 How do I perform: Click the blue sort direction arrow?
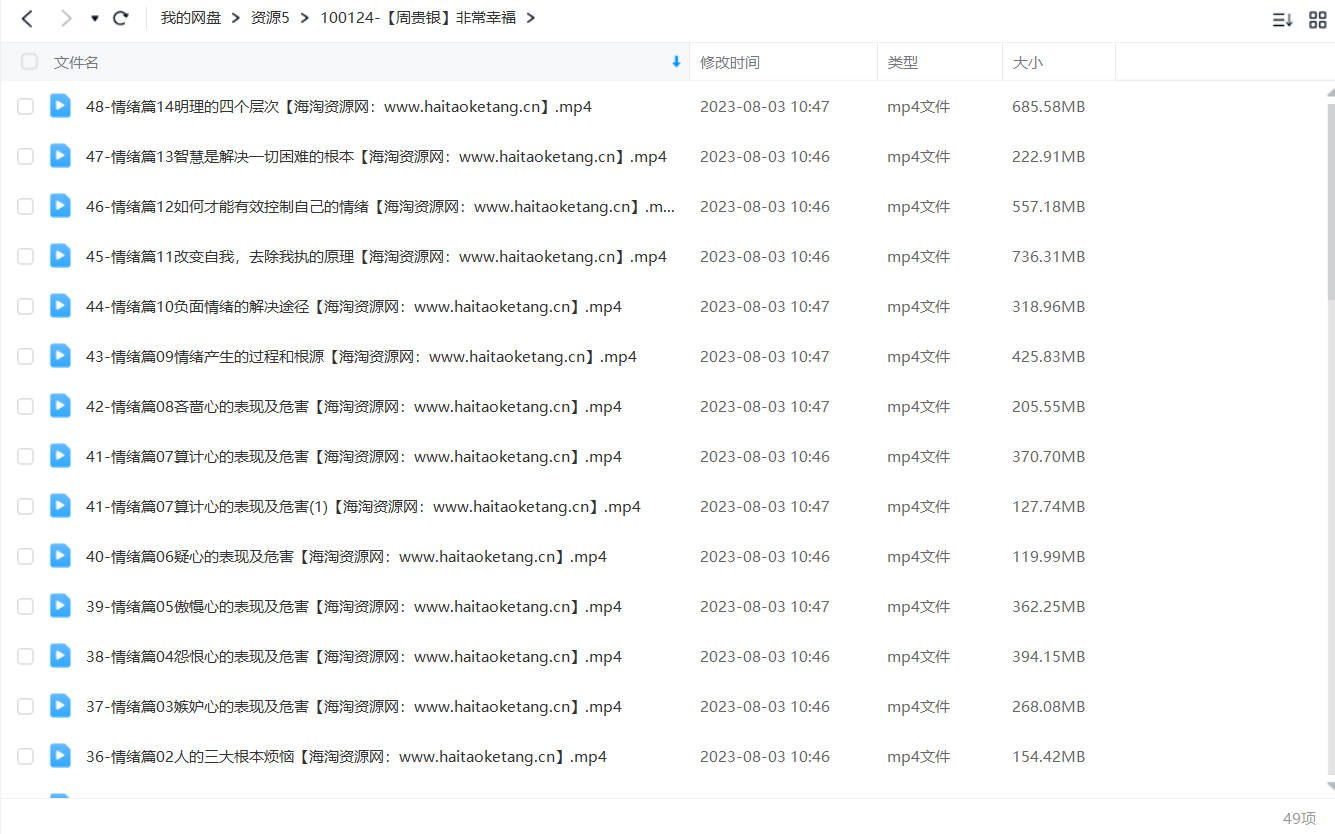[676, 62]
